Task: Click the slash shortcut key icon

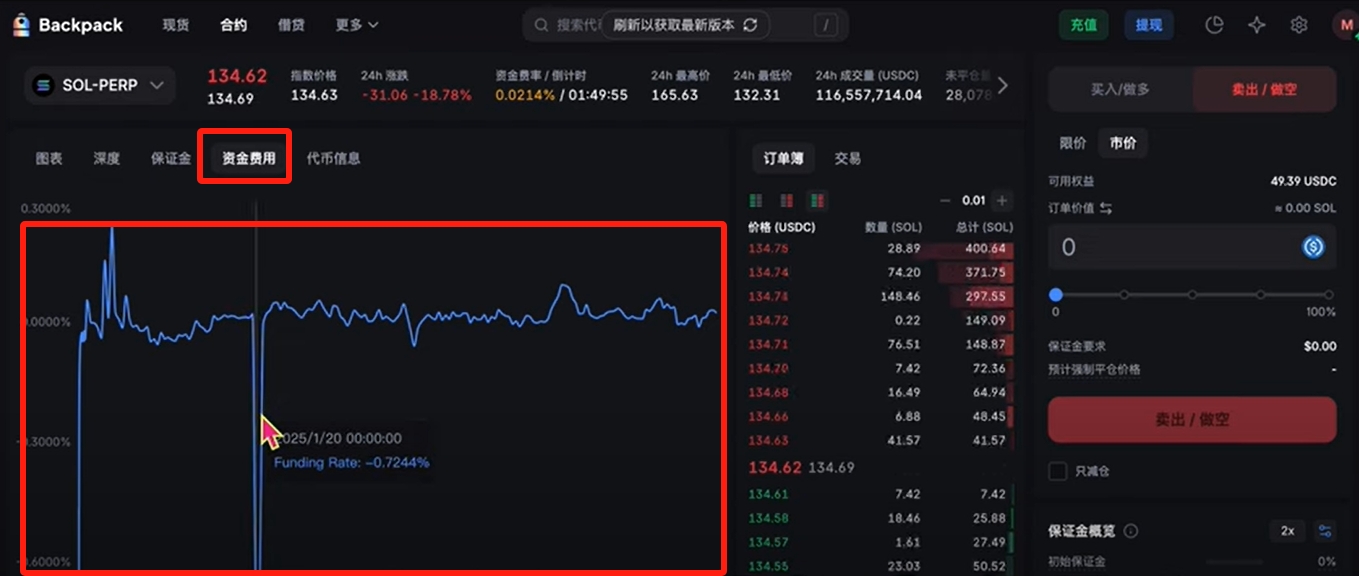Action: (825, 25)
